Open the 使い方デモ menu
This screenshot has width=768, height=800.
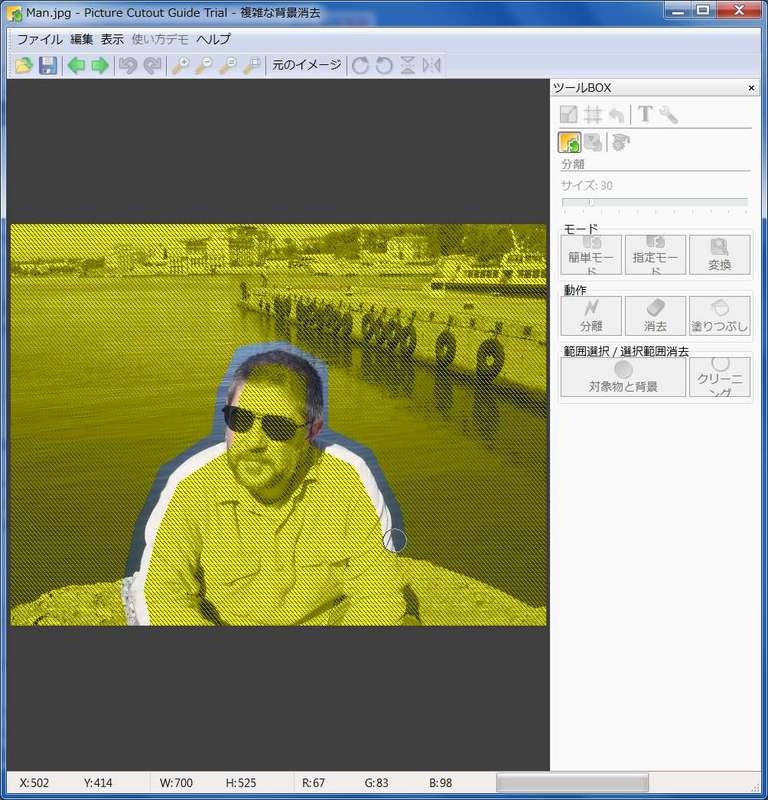point(160,39)
